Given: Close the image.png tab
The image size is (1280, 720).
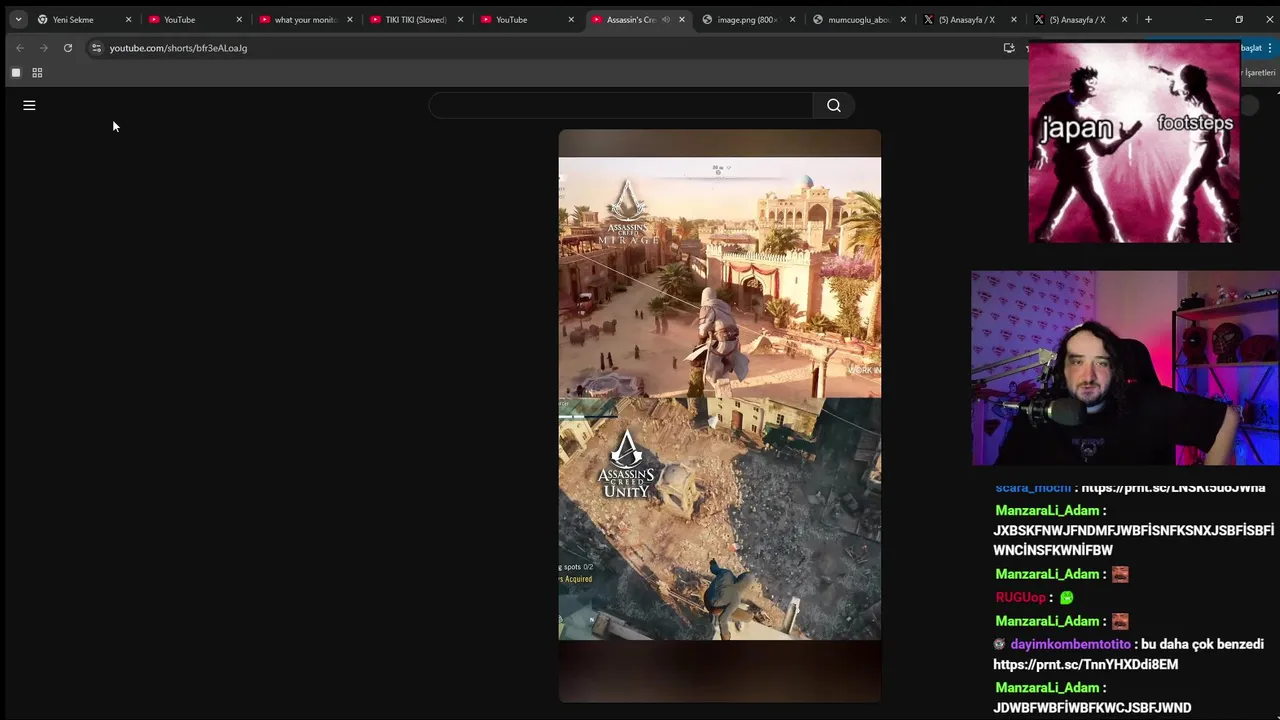Looking at the screenshot, I should 792,19.
